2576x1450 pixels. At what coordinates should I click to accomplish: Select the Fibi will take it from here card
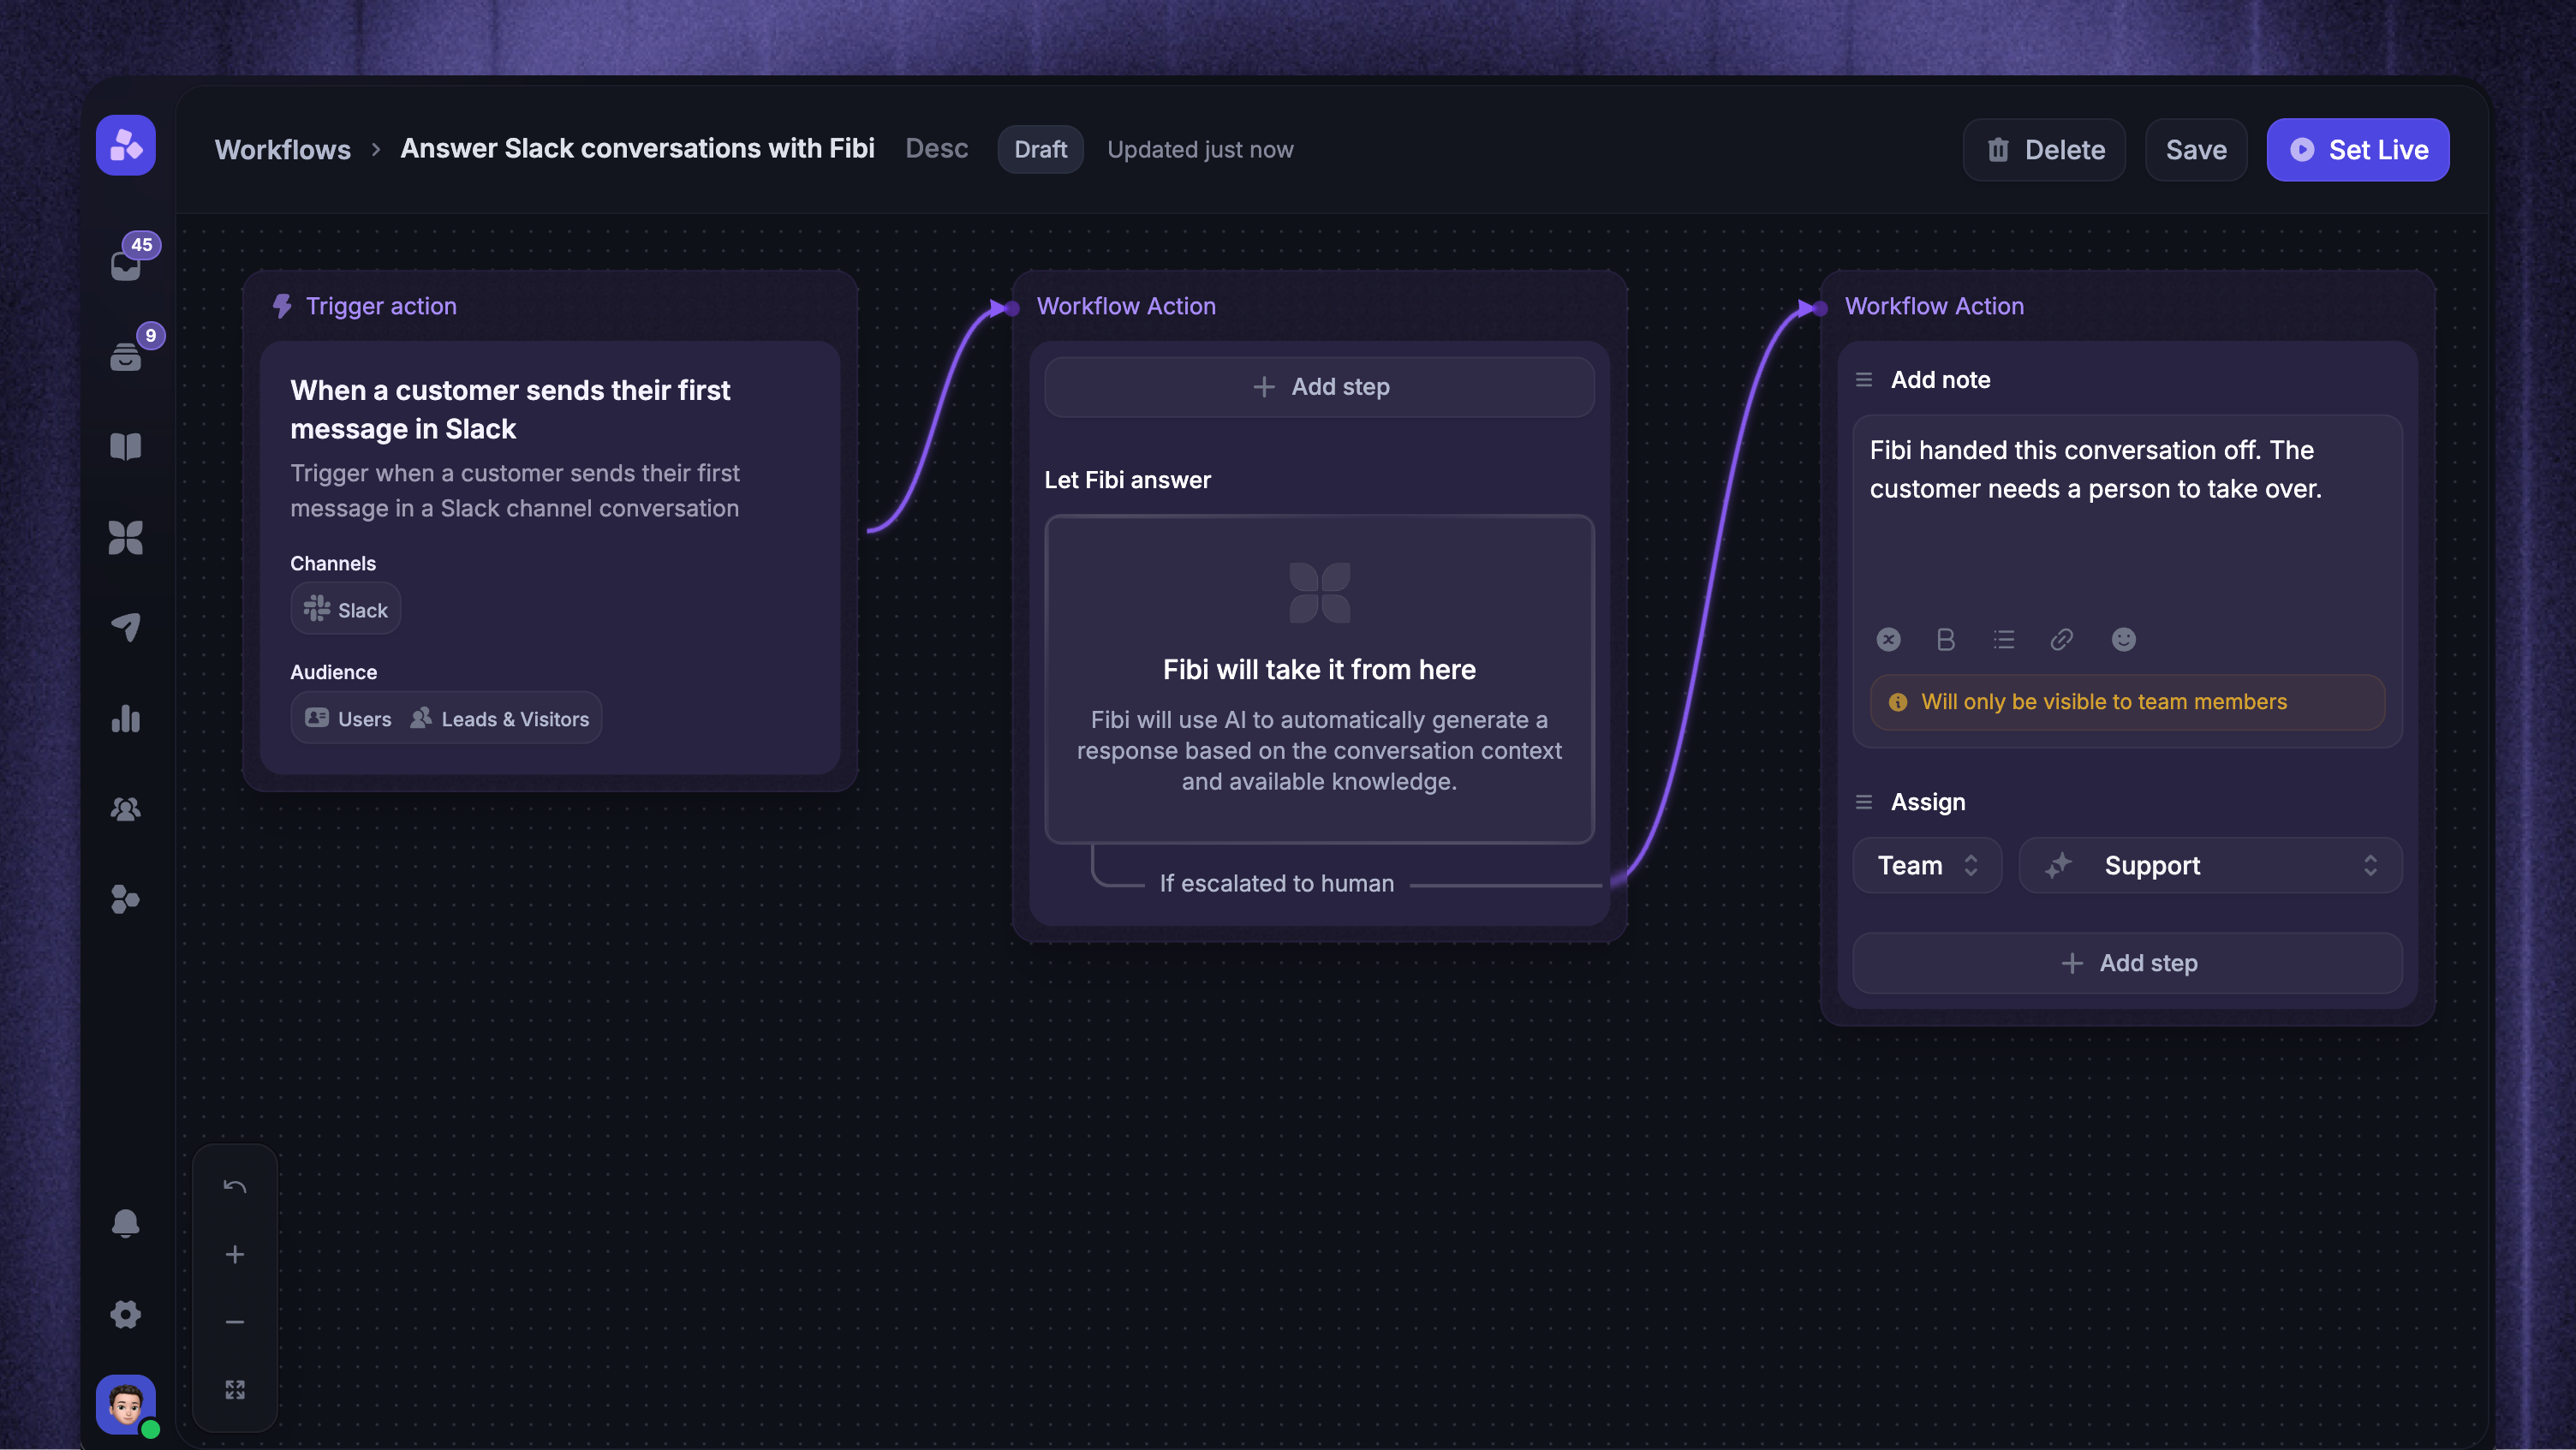1319,680
